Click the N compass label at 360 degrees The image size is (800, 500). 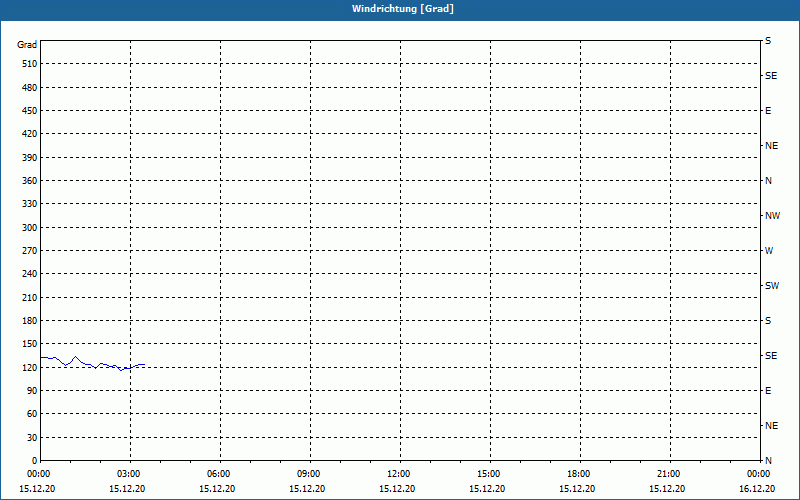pyautogui.click(x=768, y=181)
